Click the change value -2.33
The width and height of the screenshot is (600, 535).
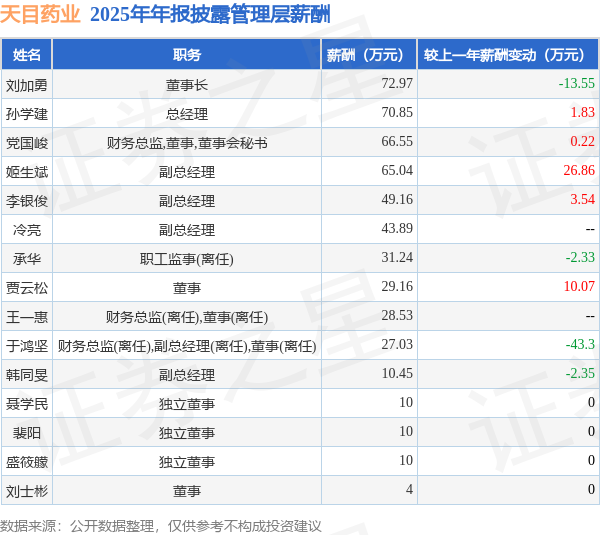point(580,258)
